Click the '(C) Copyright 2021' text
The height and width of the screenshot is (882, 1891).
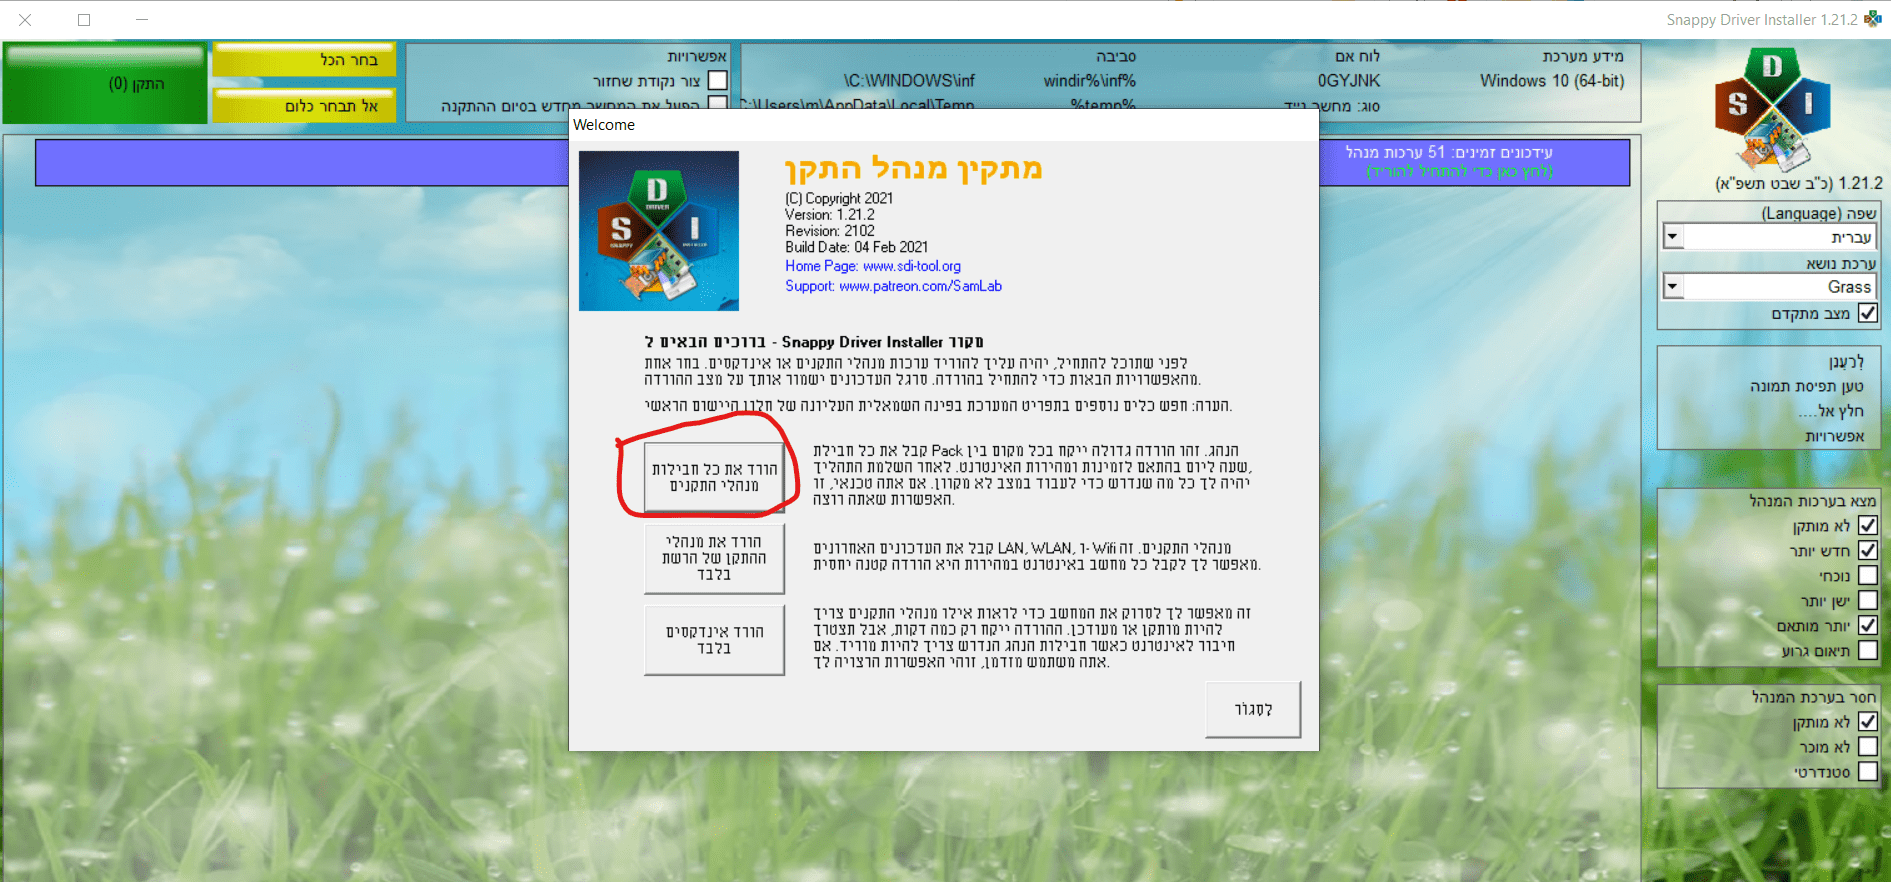click(839, 199)
